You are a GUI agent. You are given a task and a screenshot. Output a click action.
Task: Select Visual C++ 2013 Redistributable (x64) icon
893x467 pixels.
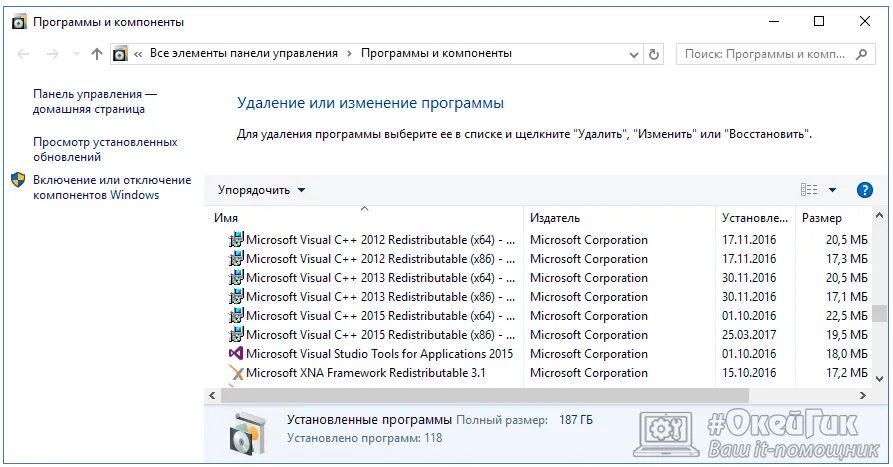click(236, 278)
